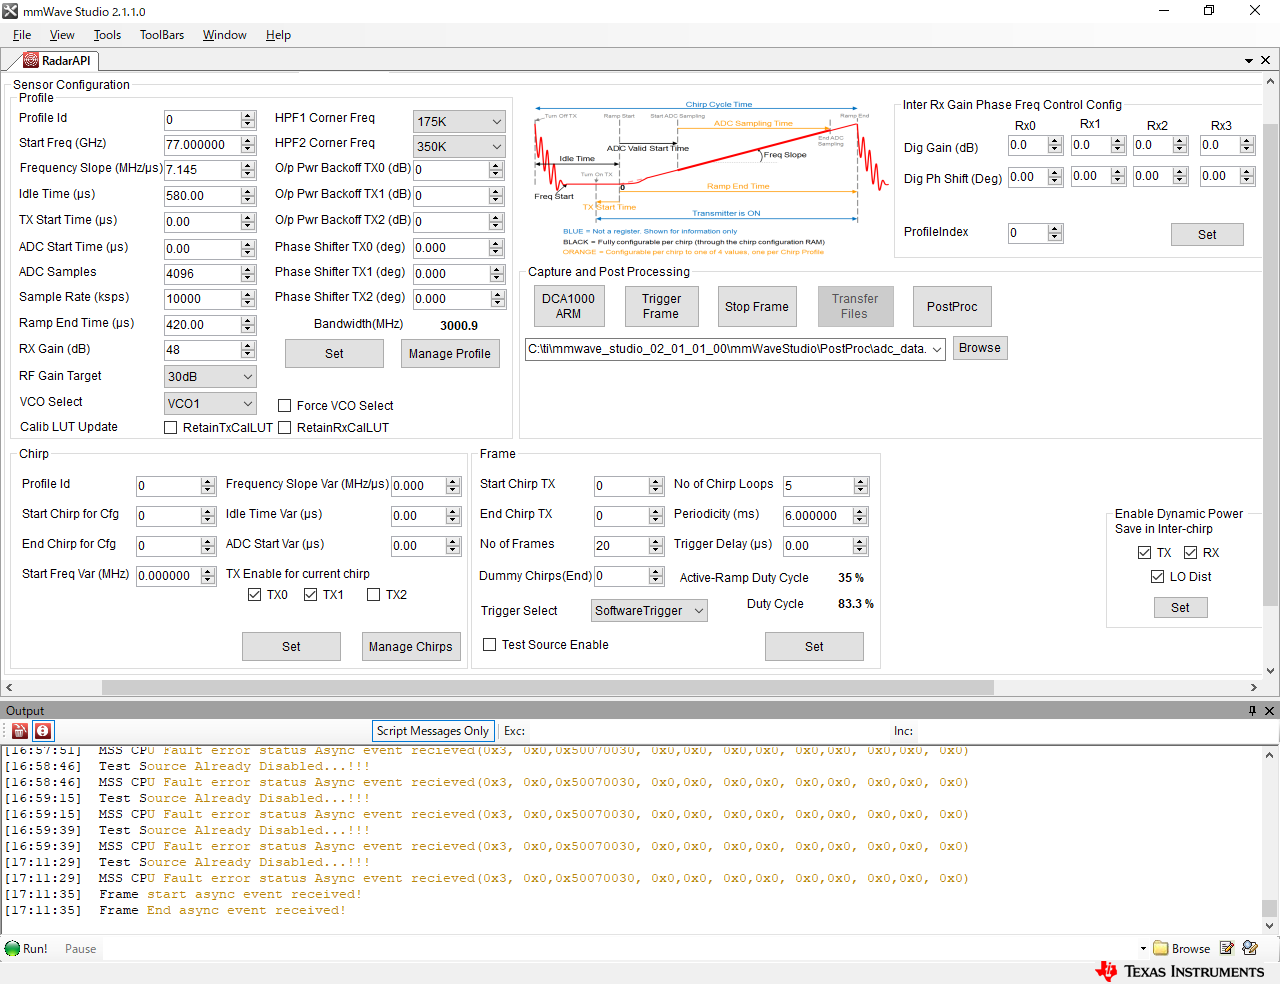
Task: Toggle LO Dist checkbox
Action: tap(1157, 577)
